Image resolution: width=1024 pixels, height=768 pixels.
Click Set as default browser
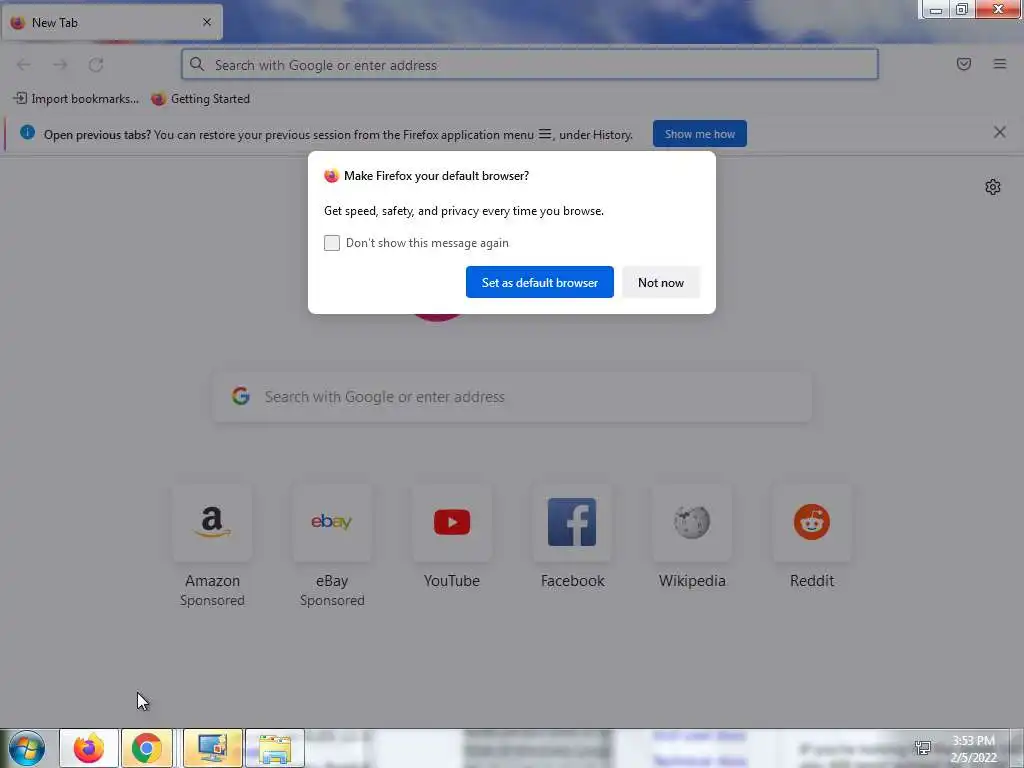[x=539, y=282]
